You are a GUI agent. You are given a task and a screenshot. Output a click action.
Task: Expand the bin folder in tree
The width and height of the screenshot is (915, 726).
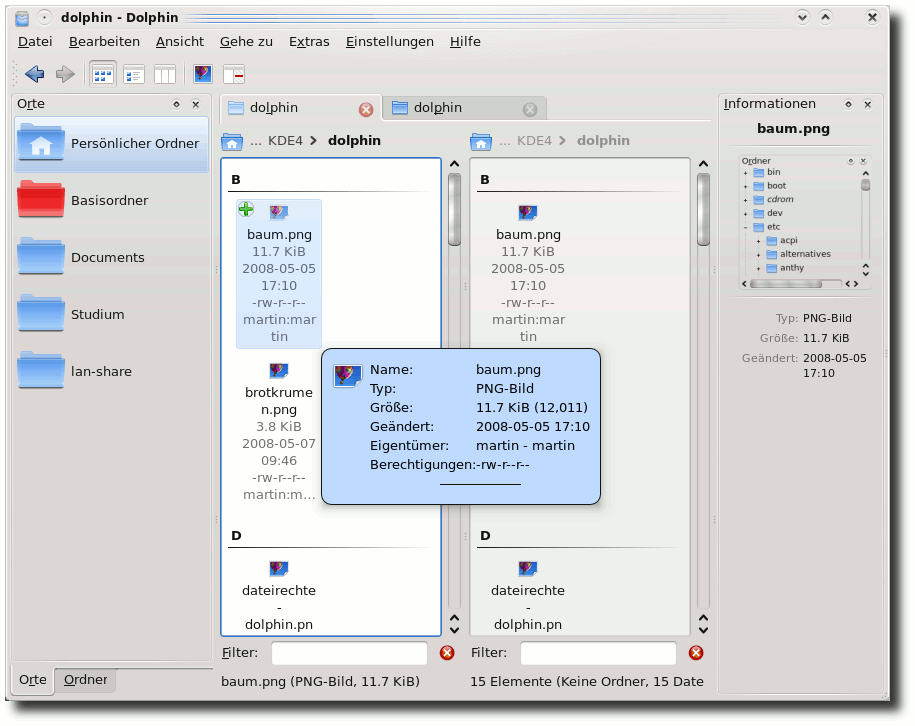pos(745,173)
